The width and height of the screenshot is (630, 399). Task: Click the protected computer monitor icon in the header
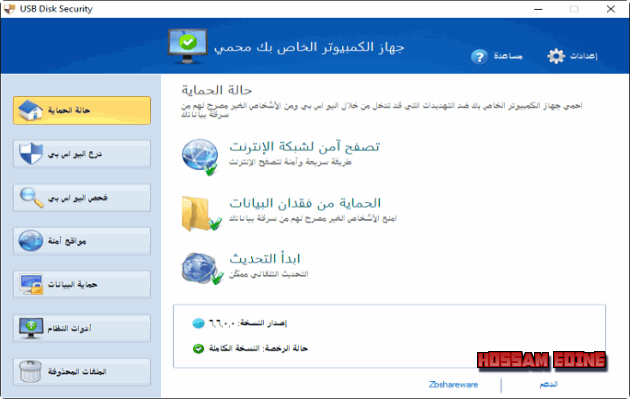[x=187, y=46]
